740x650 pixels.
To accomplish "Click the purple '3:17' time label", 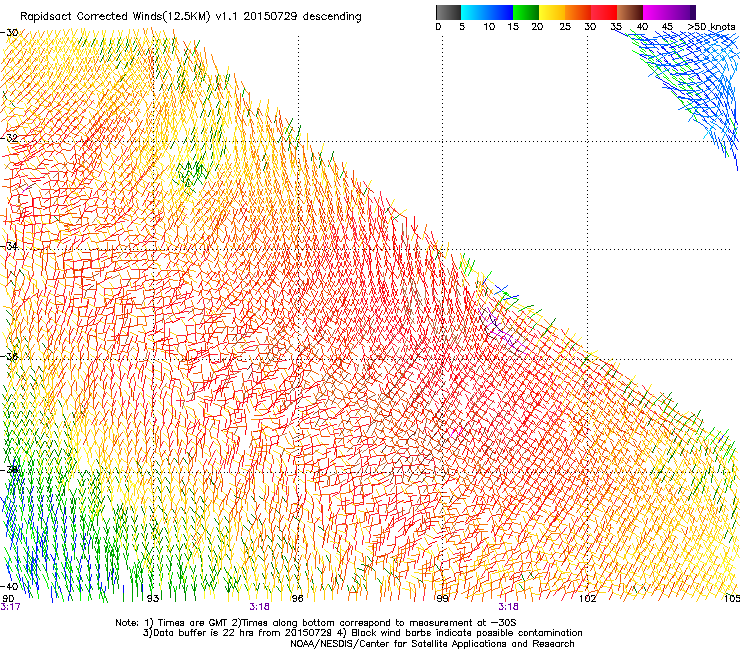I will click(10, 607).
